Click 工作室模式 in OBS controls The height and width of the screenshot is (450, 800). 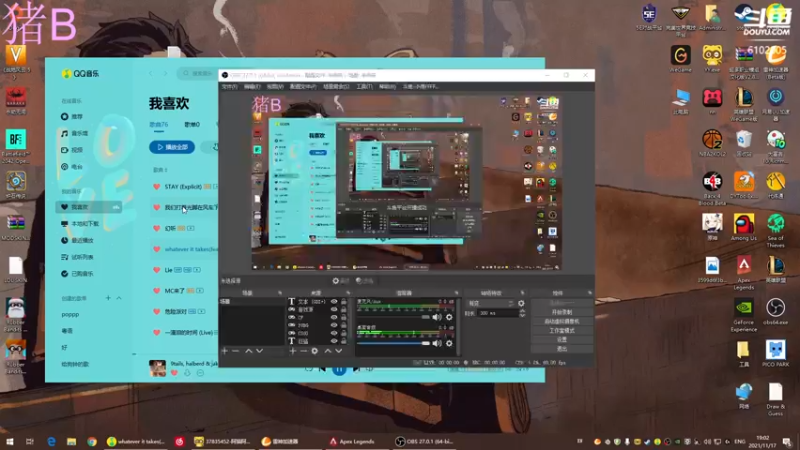(x=562, y=331)
